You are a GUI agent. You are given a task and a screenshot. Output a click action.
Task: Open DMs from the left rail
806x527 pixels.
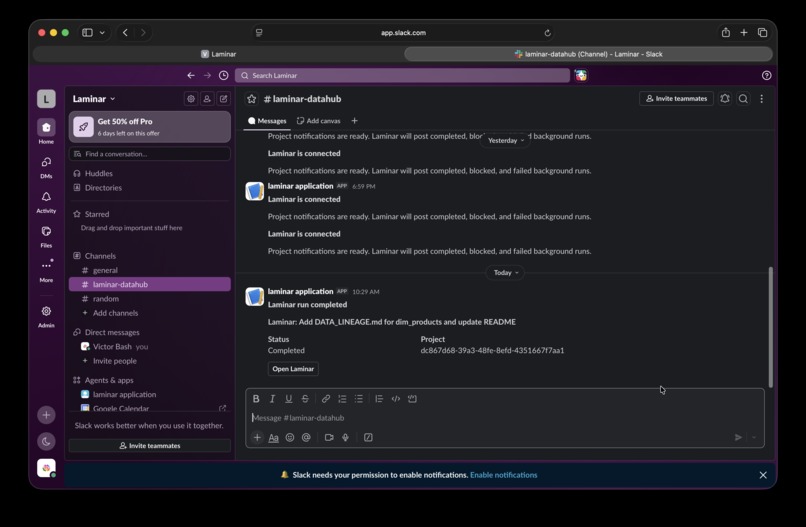point(46,167)
